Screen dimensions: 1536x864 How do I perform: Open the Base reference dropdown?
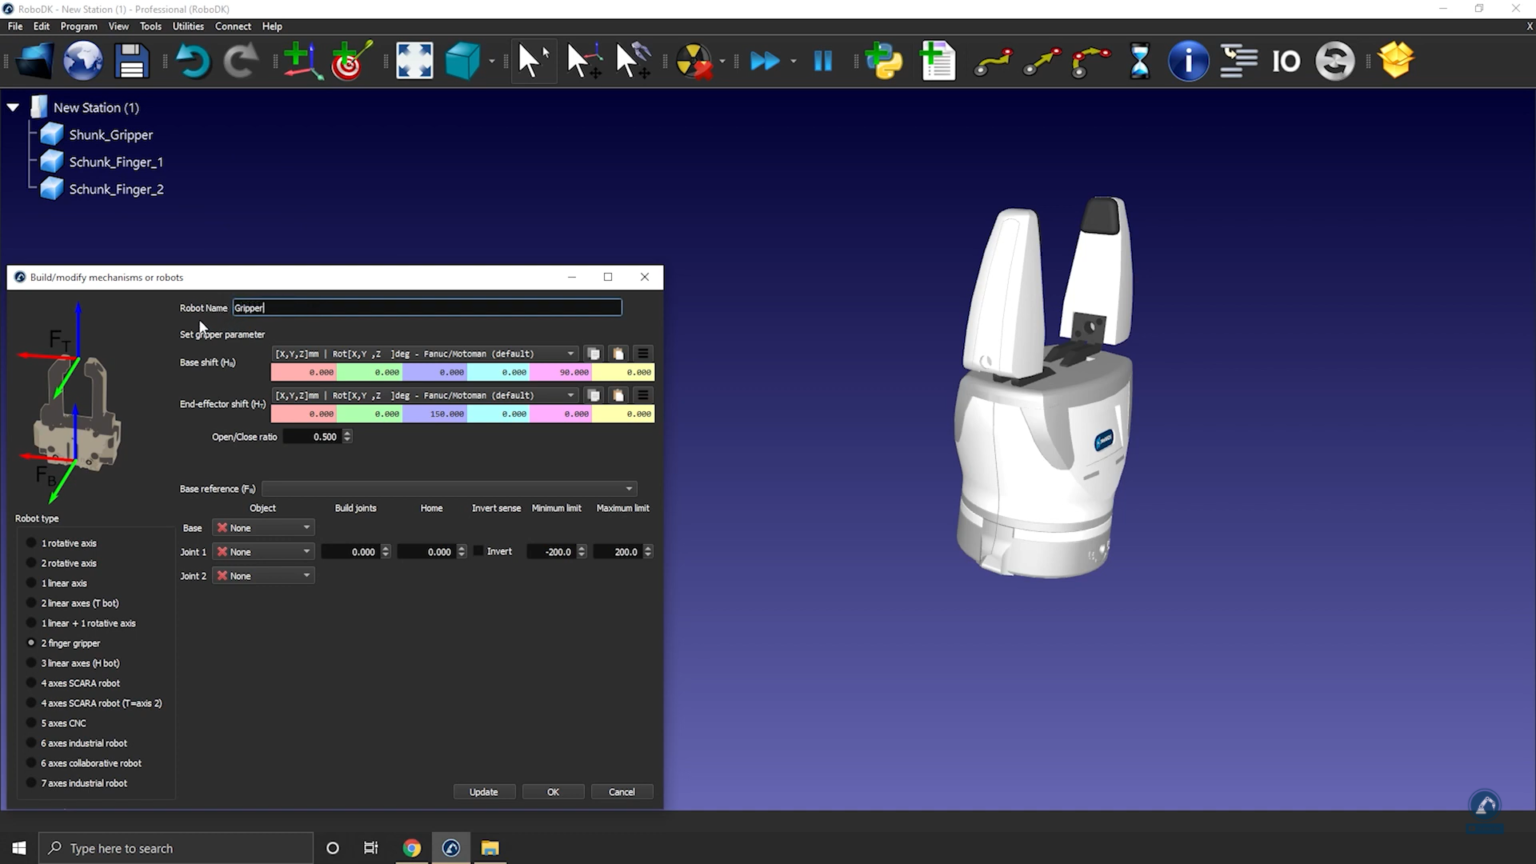click(448, 488)
